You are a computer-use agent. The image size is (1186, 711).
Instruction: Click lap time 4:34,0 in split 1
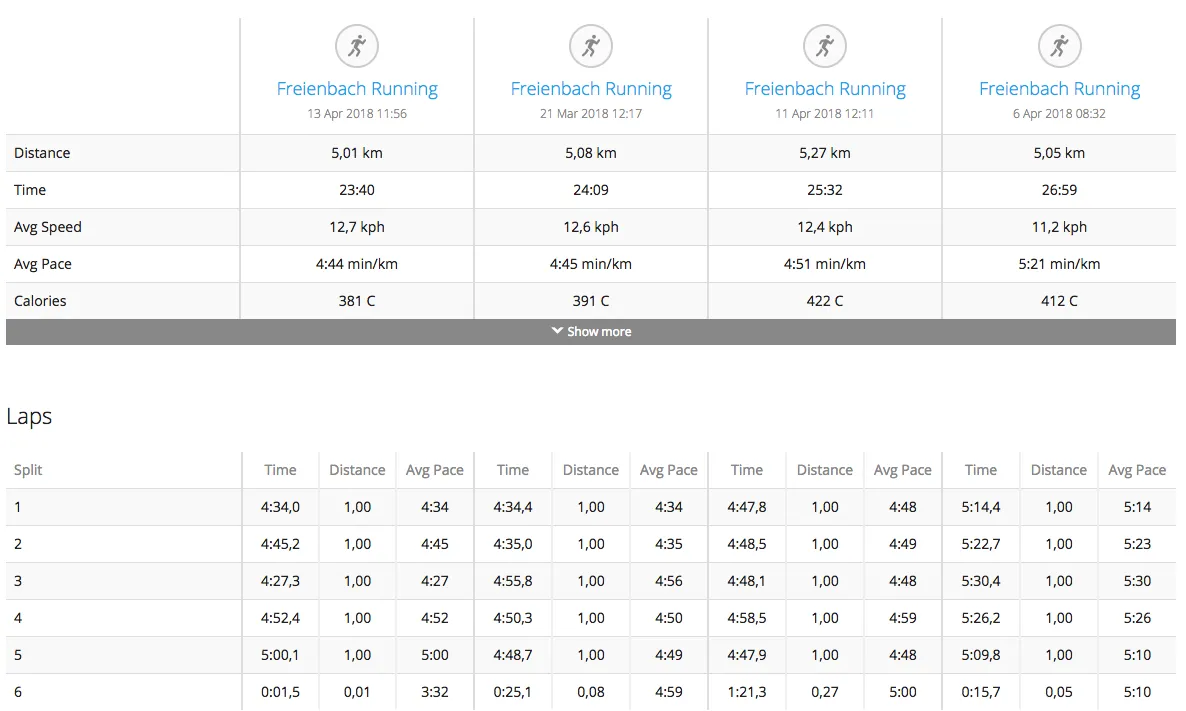[x=280, y=507]
